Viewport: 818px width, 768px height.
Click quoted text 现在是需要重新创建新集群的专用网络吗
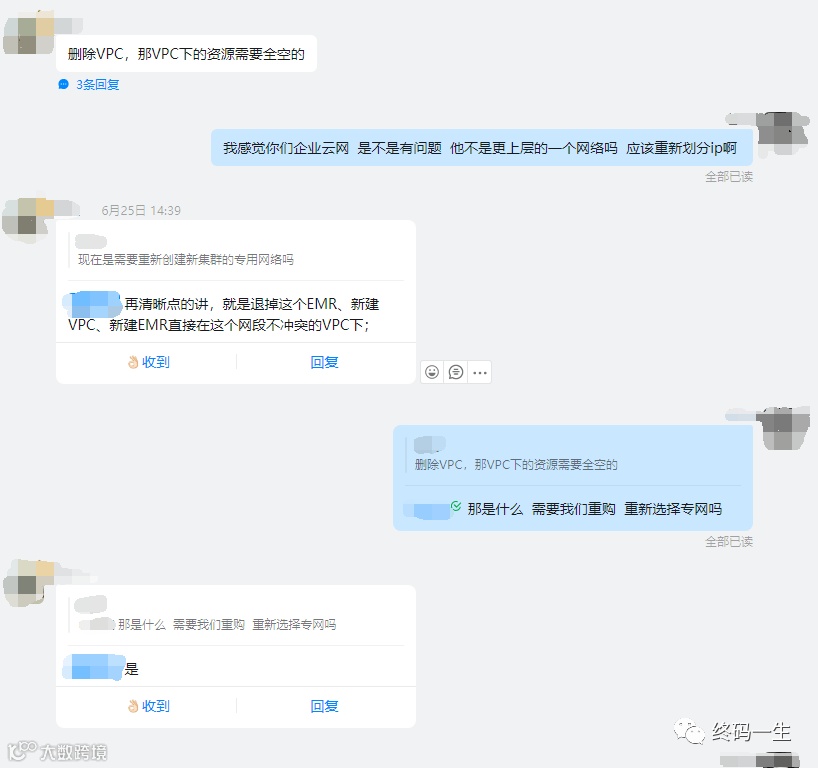(186, 259)
